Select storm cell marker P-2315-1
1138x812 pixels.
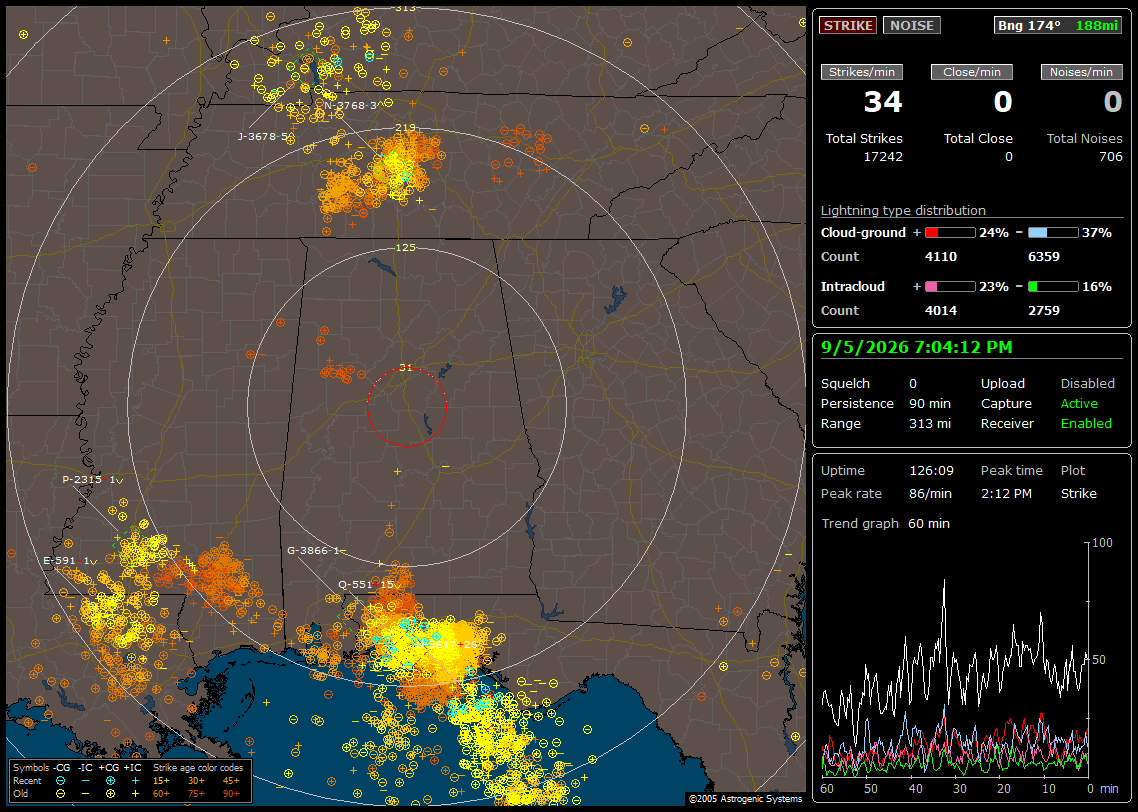(x=92, y=480)
